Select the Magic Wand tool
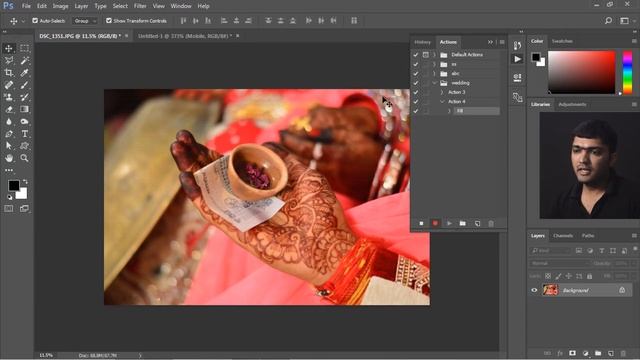 coord(24,60)
